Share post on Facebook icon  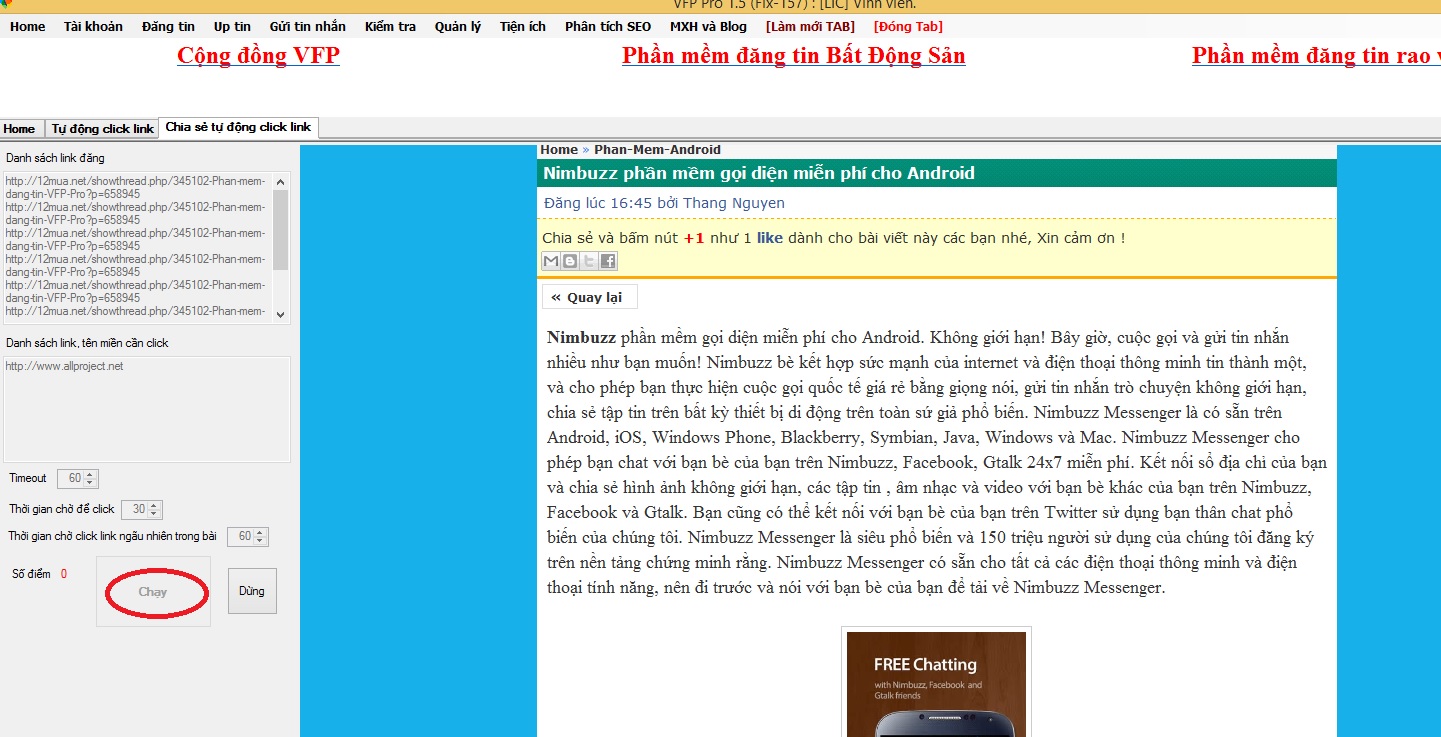click(608, 261)
